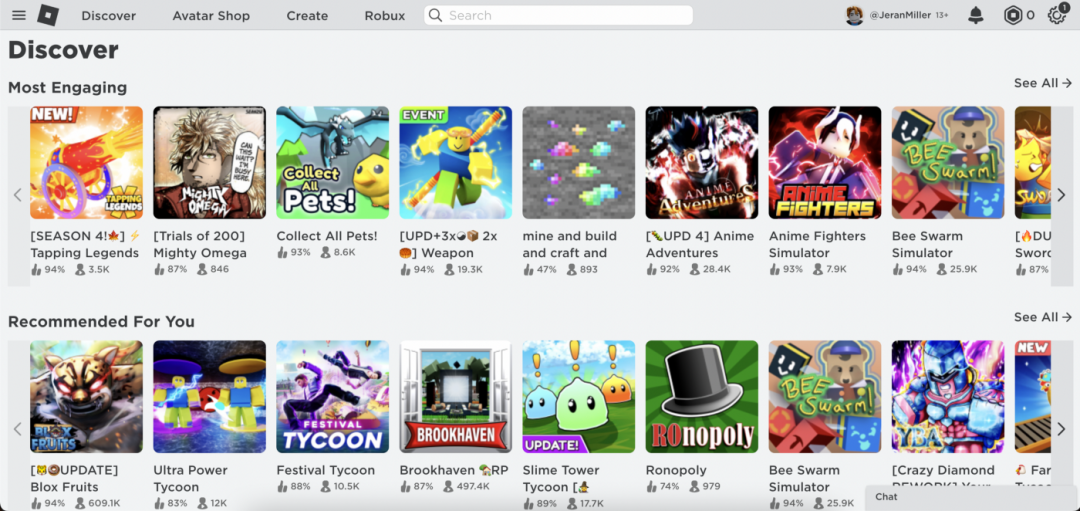Click the 'Ronopoly' title text

(676, 470)
